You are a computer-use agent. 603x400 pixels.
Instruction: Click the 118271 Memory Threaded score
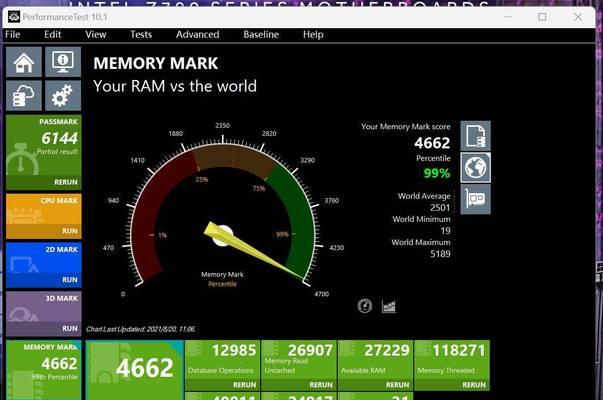458,350
